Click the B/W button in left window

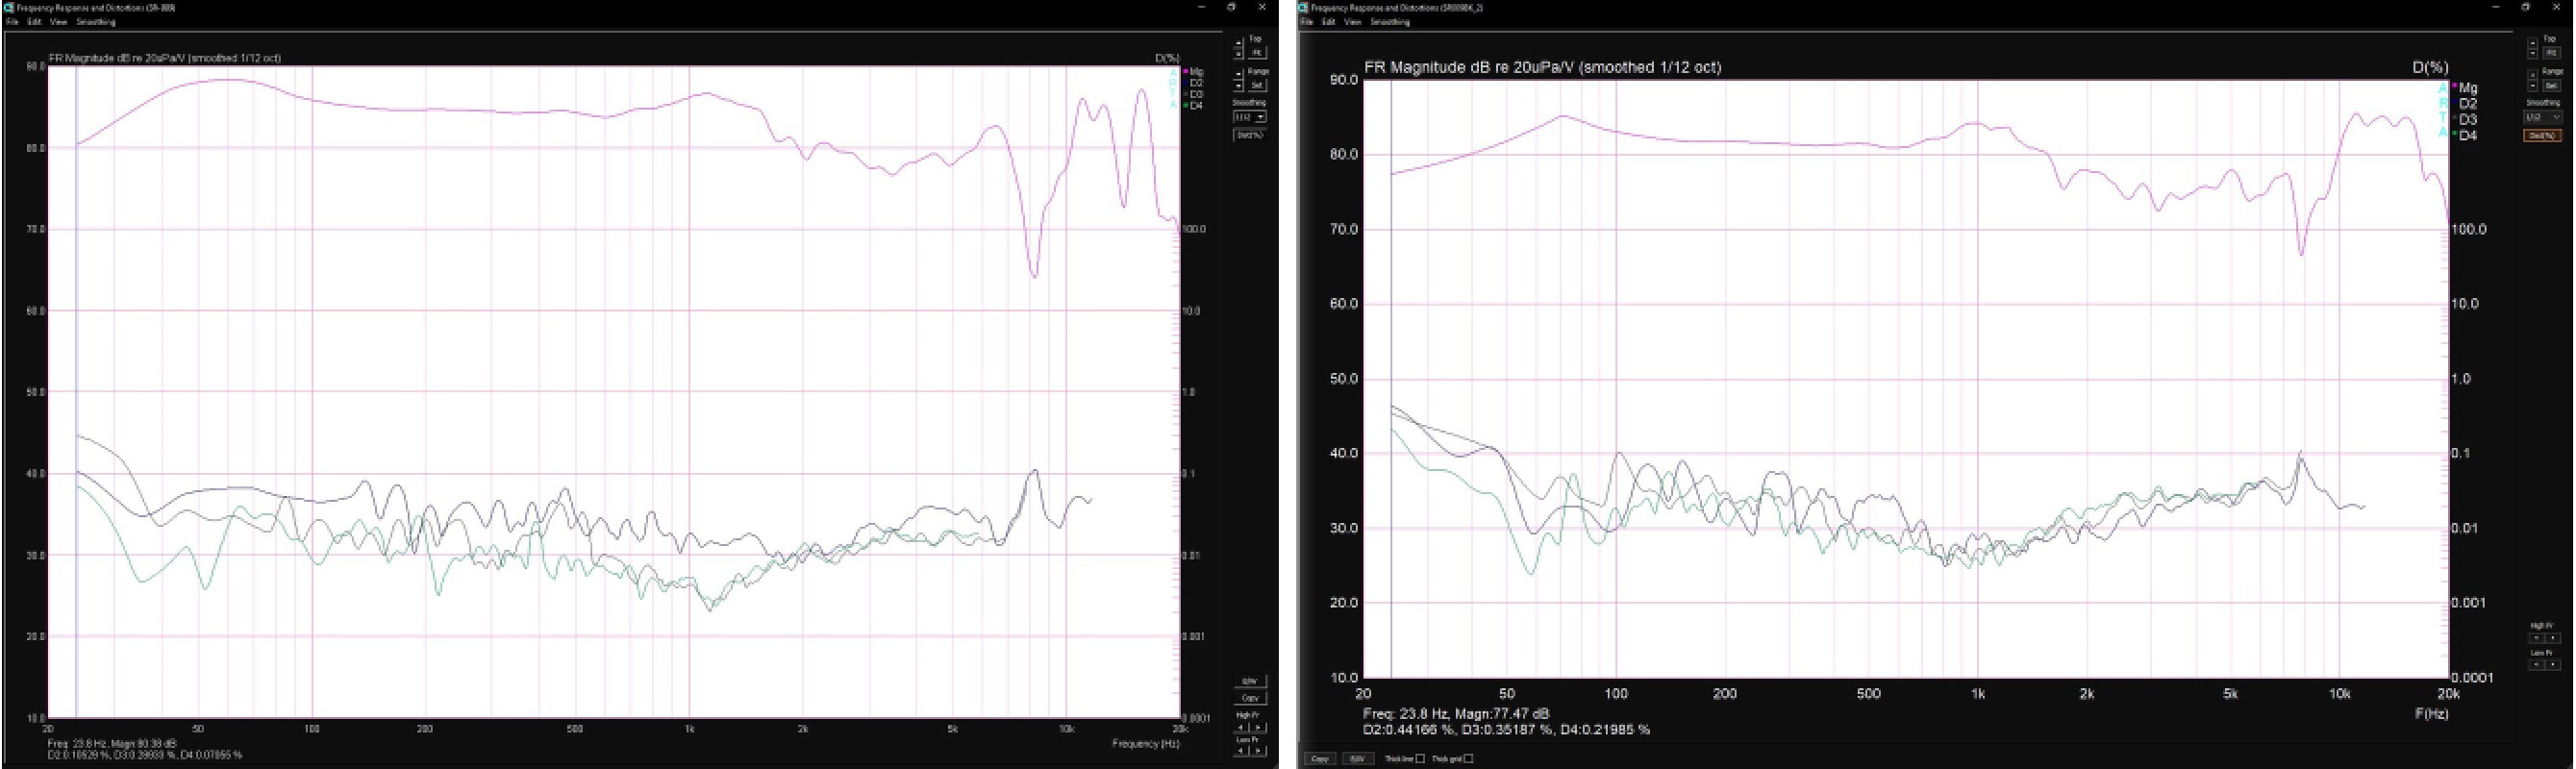point(1249,682)
